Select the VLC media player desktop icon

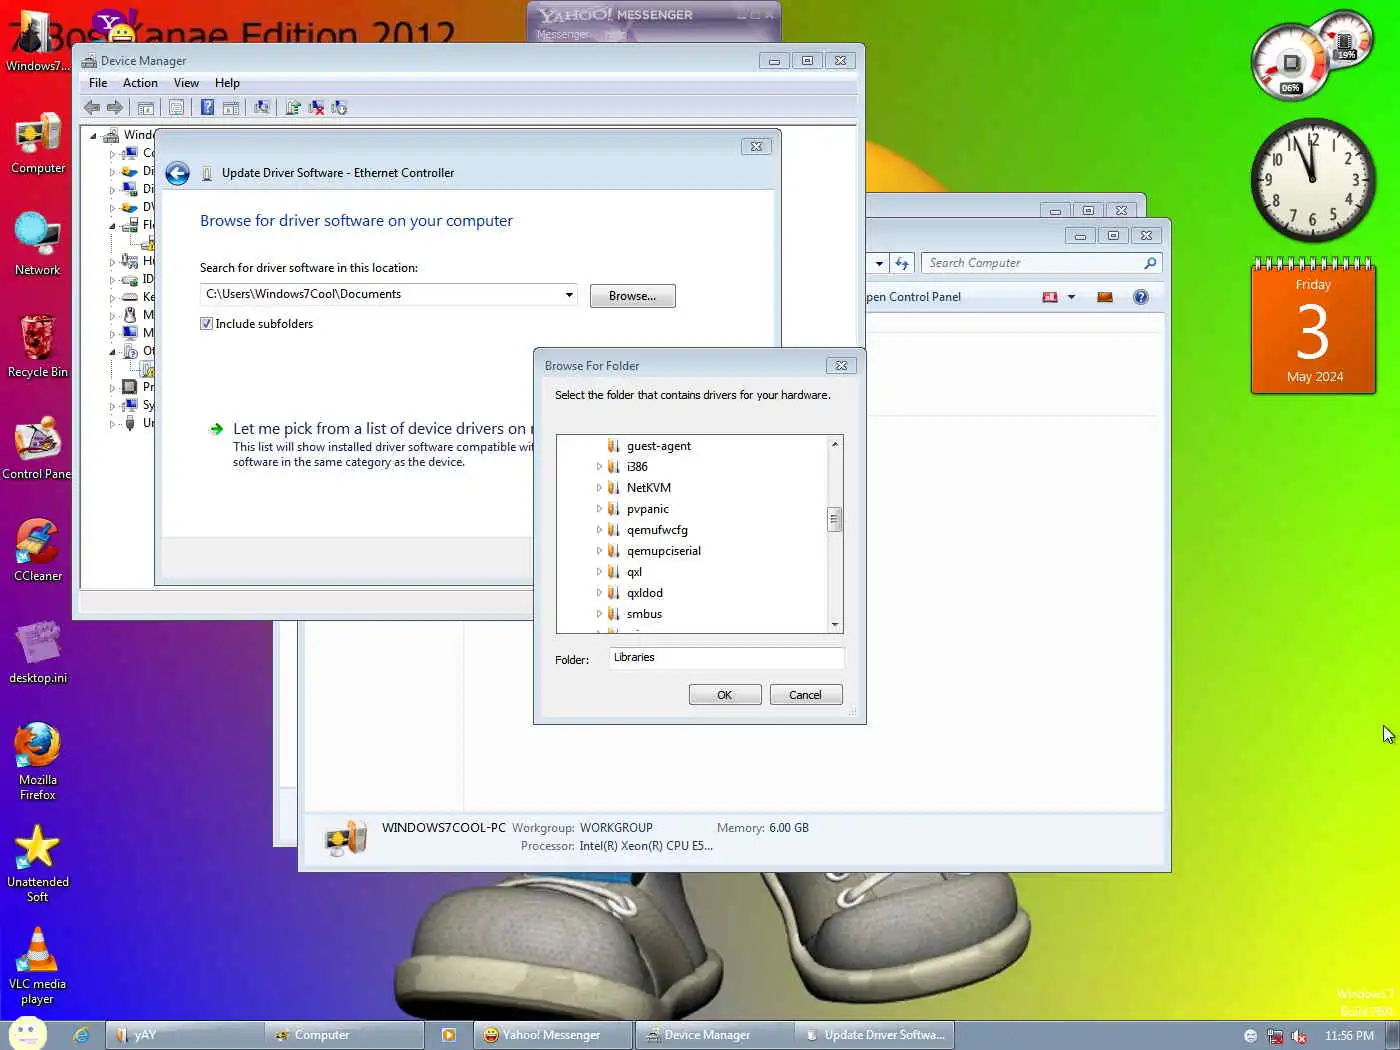click(37, 965)
